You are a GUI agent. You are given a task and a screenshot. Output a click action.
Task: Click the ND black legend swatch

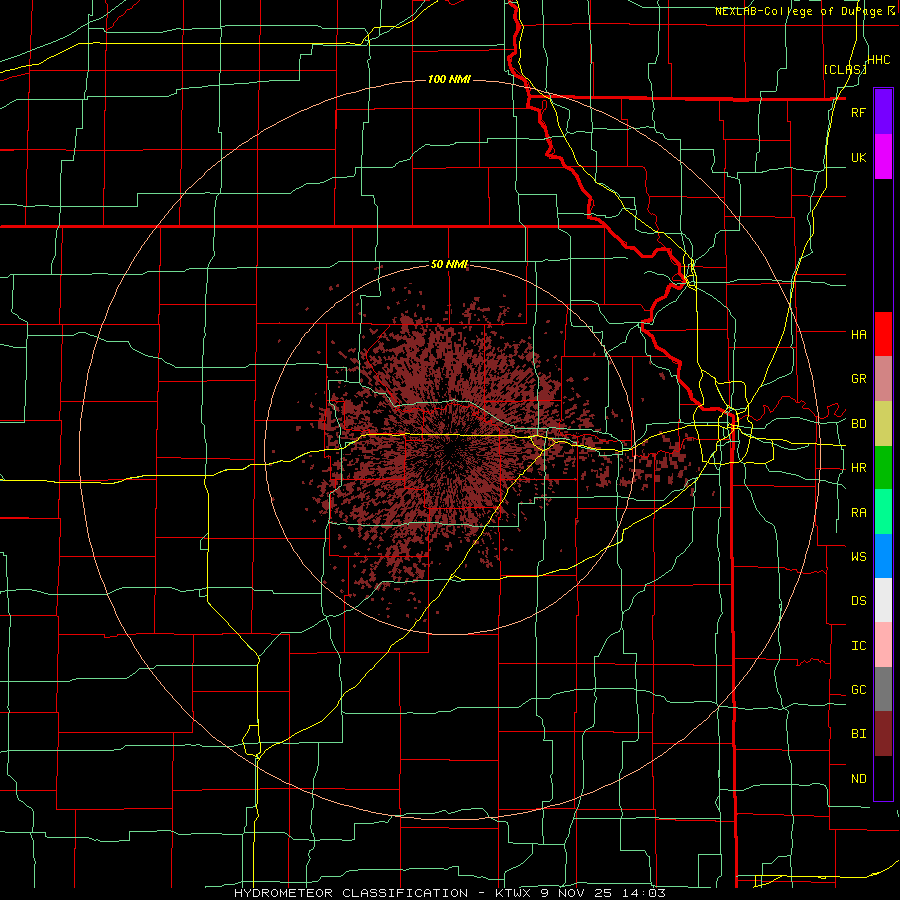883,778
